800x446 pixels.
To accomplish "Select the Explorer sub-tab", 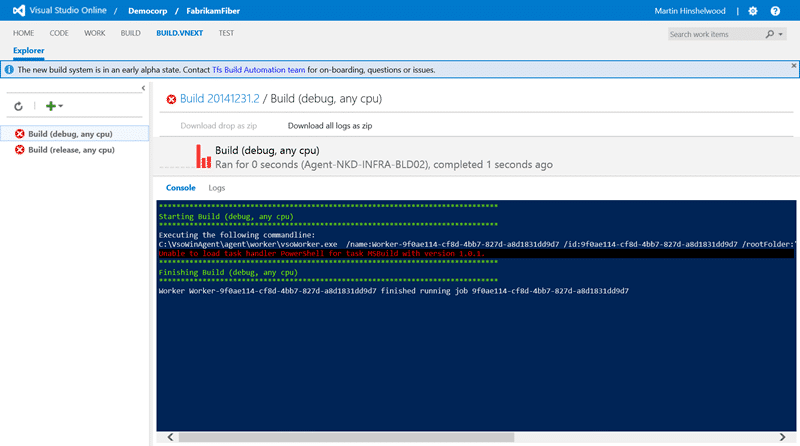I will (29, 51).
